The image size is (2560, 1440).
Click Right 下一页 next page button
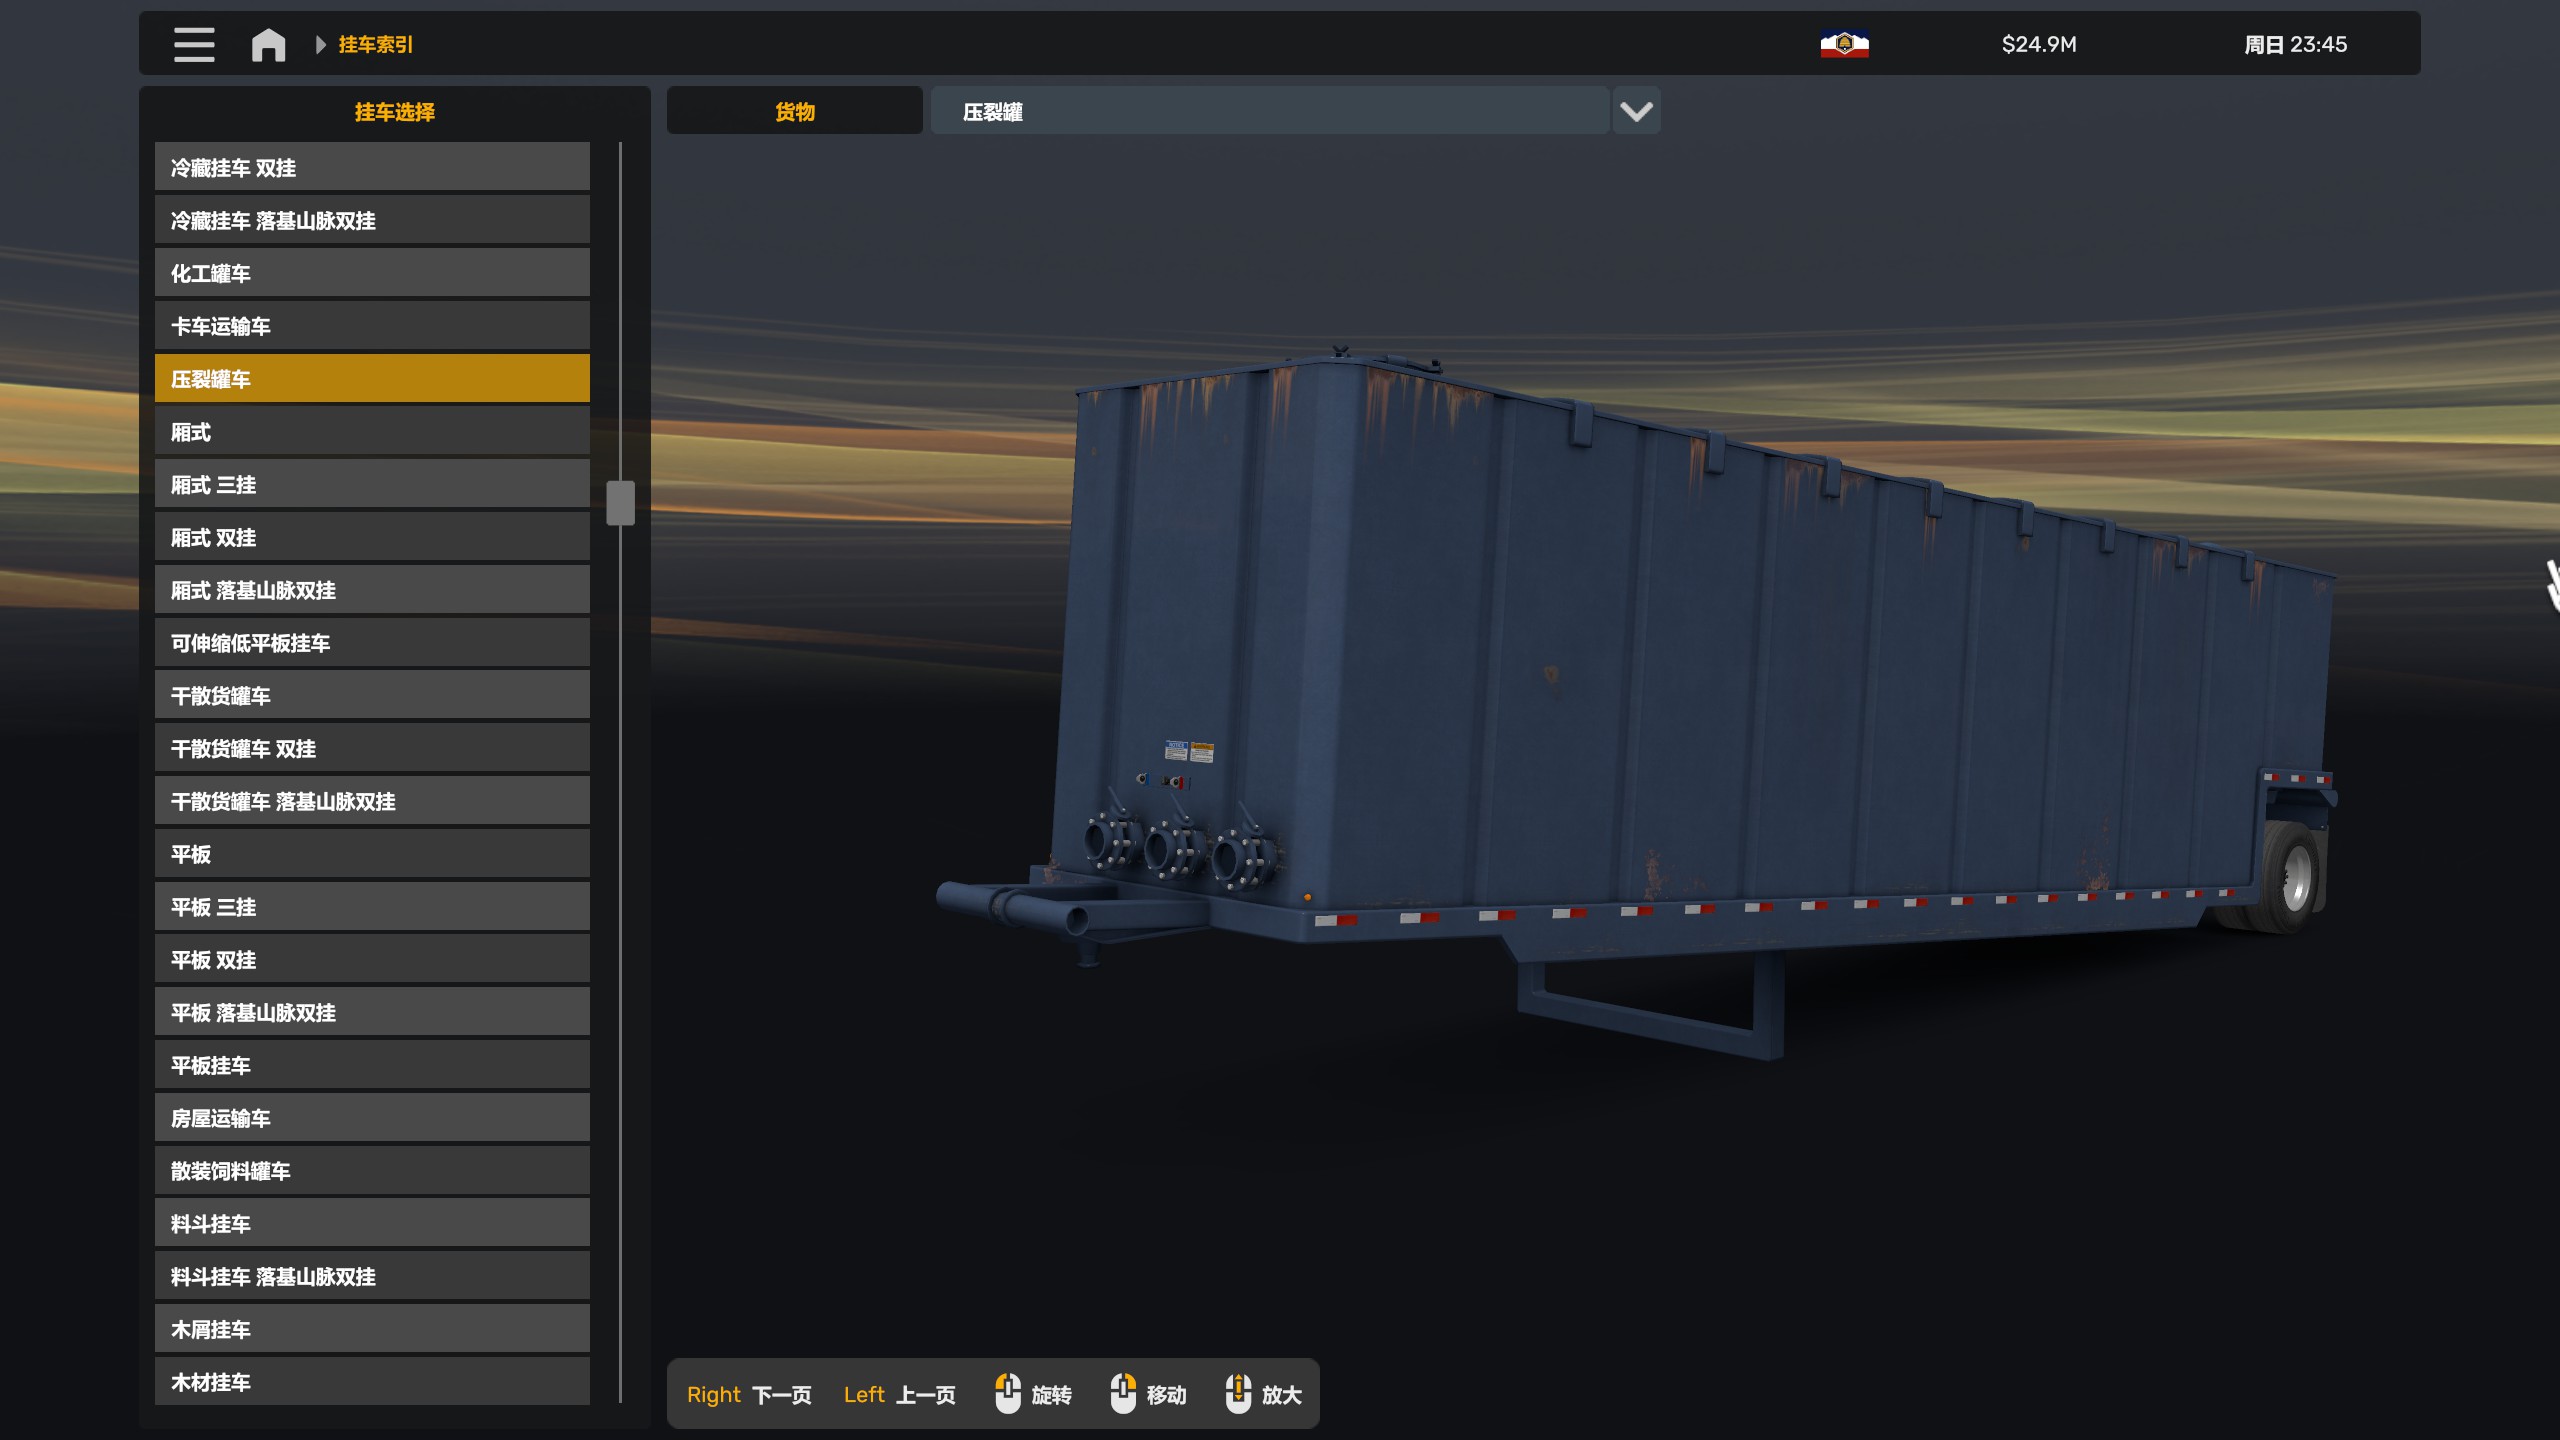[x=749, y=1394]
